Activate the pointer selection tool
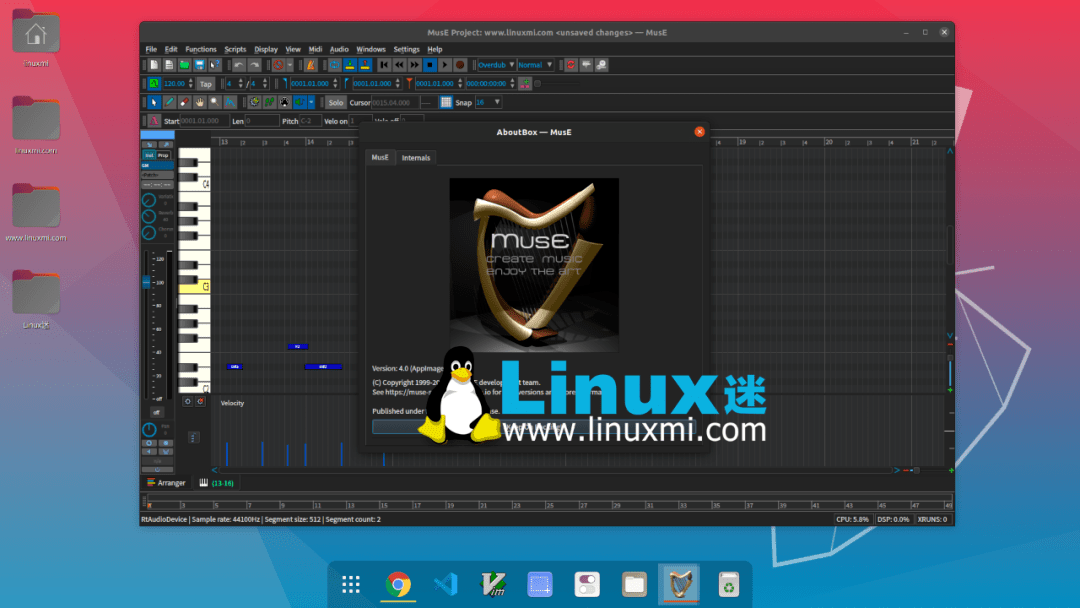Viewport: 1080px width, 608px height. point(154,102)
